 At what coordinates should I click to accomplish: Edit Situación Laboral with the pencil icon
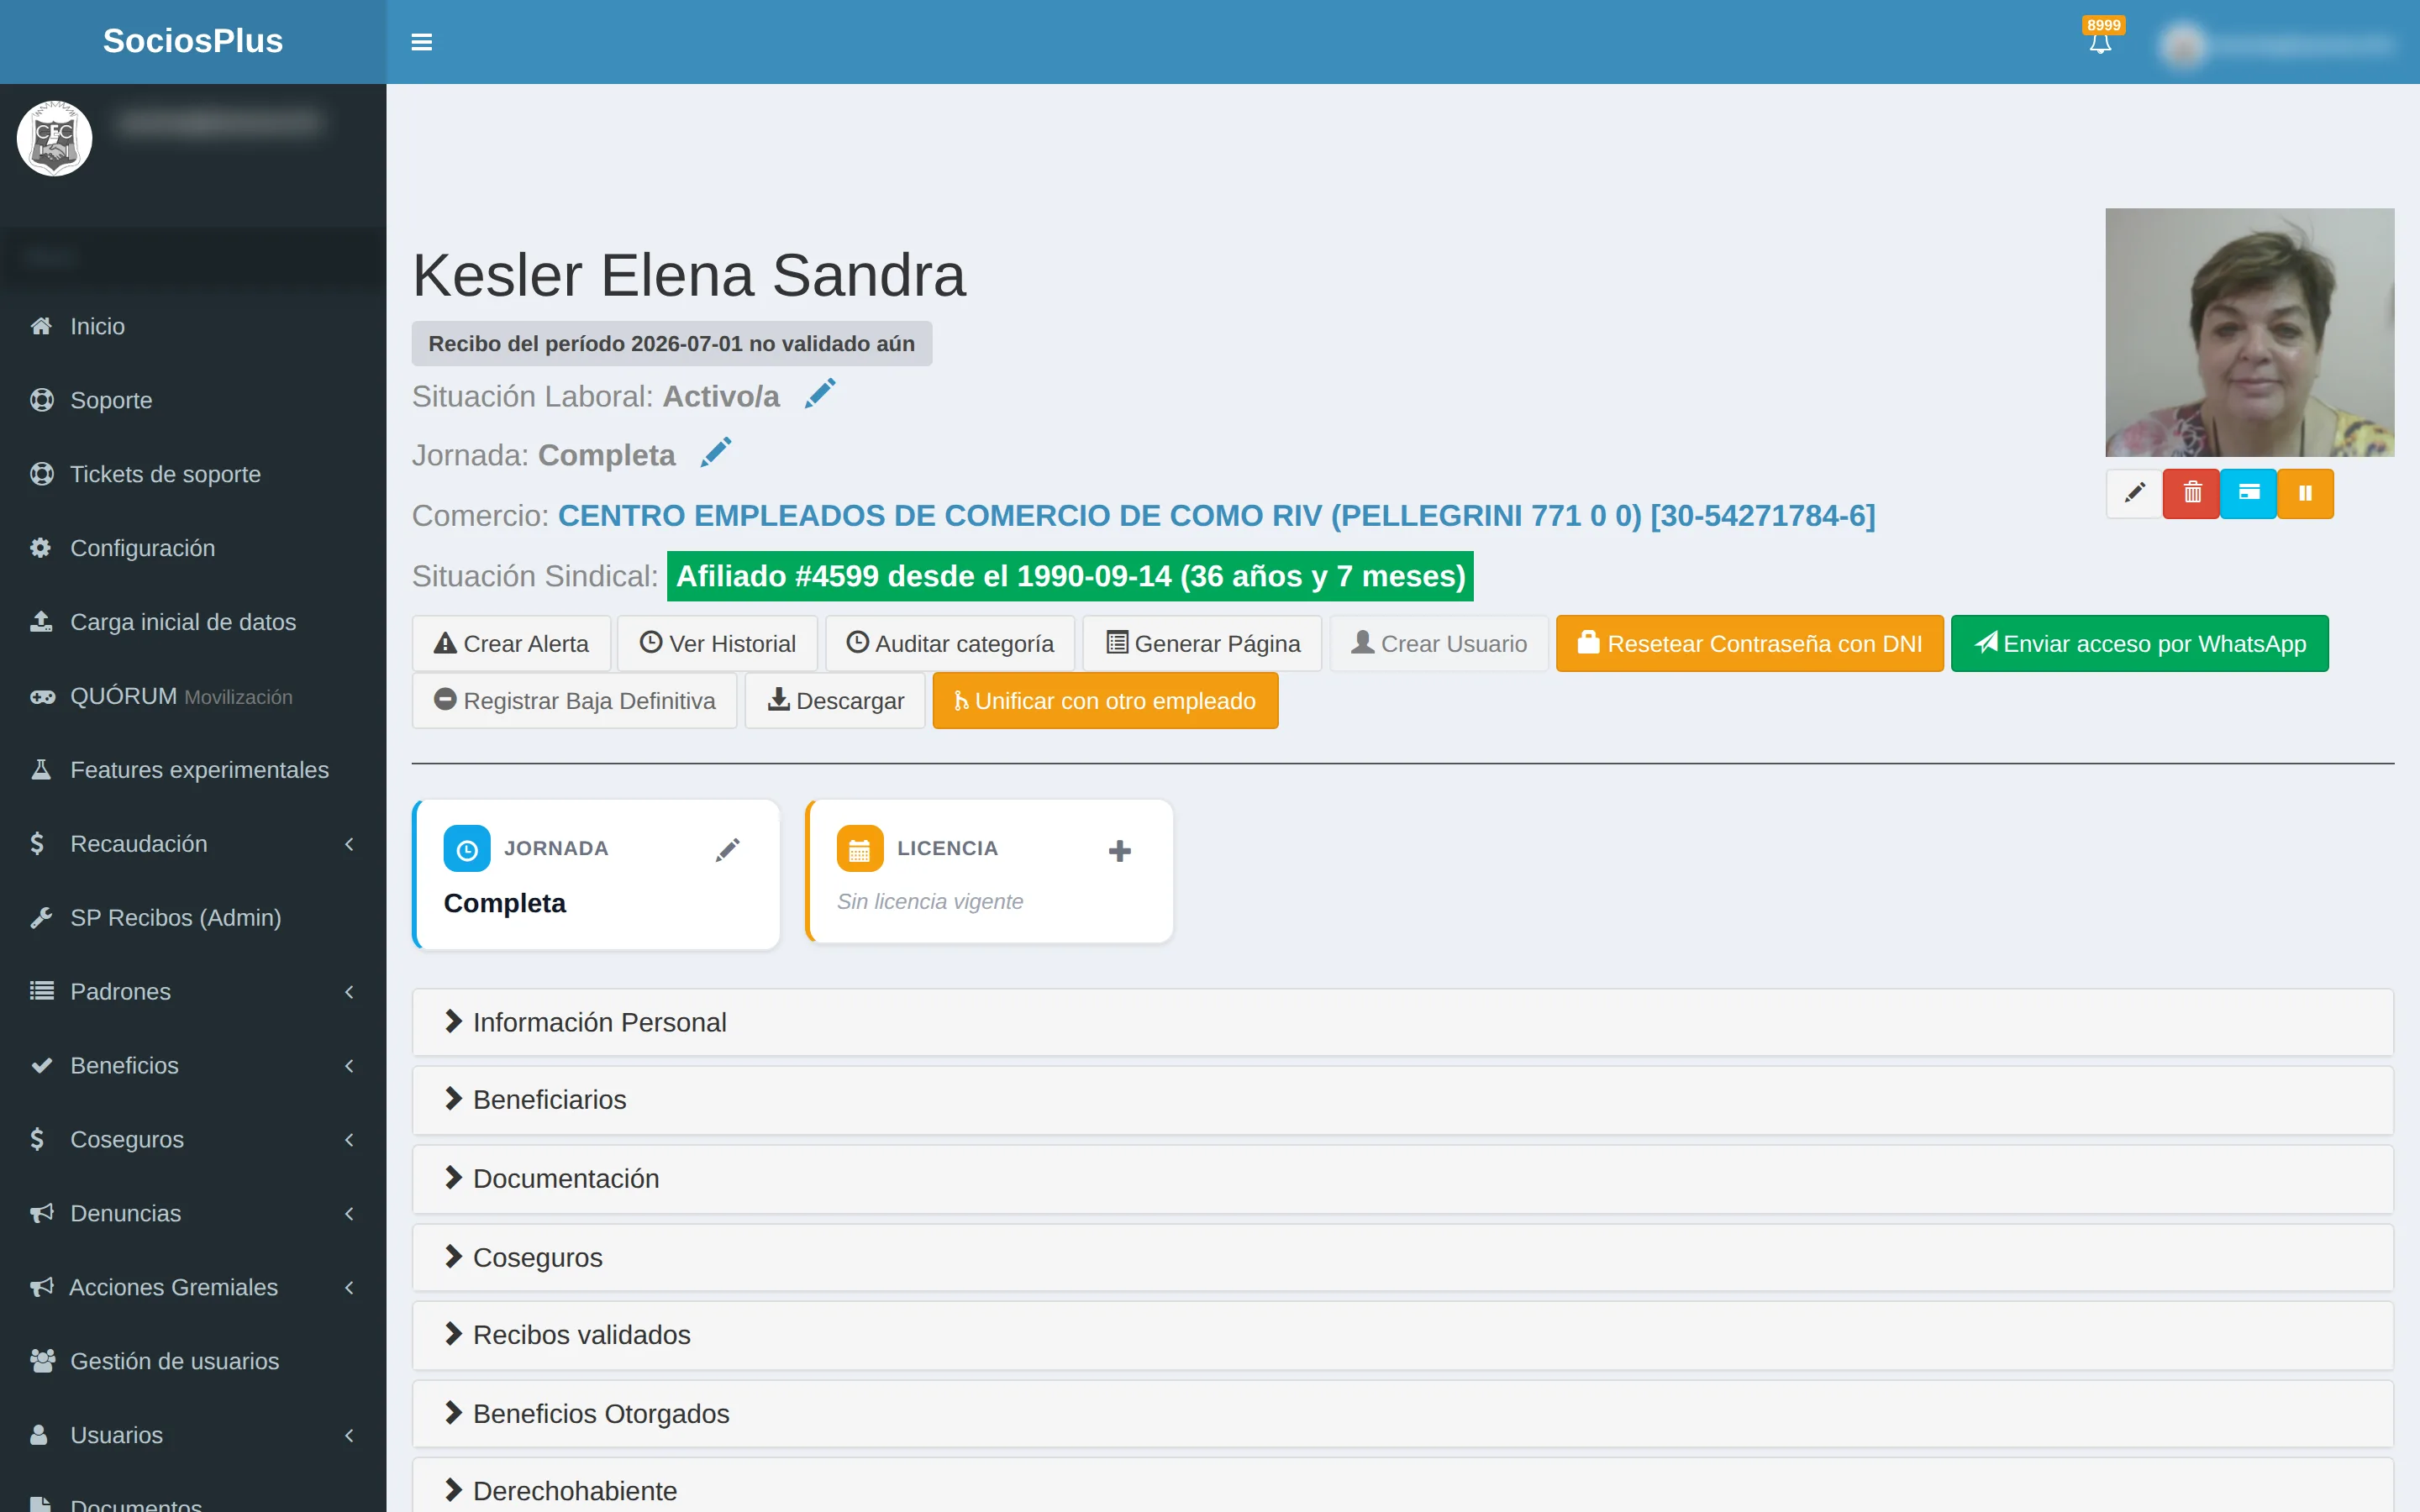(820, 394)
